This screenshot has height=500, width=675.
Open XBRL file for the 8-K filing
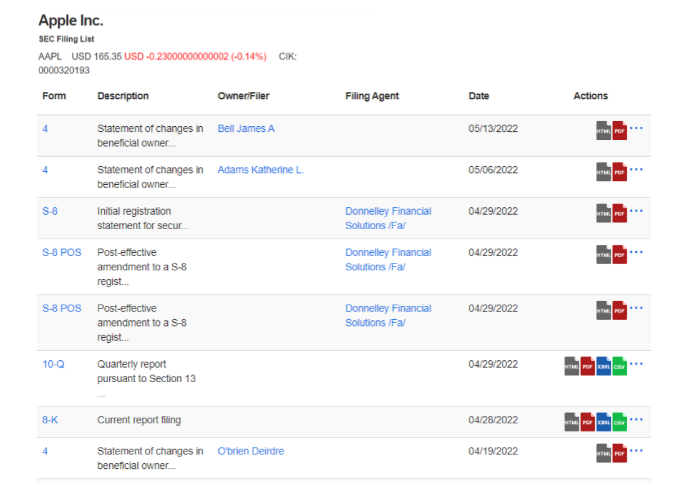tap(603, 422)
